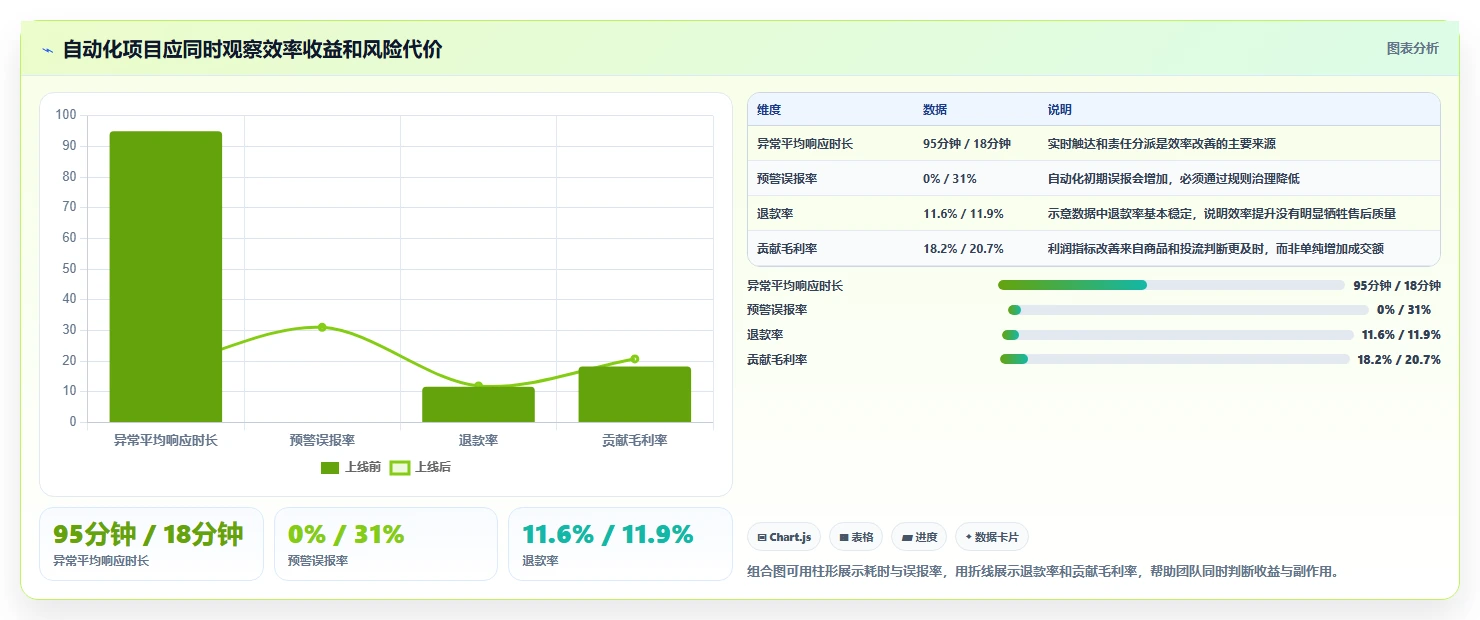
Task: Open the 0% / 31% stat card
Action: (x=386, y=544)
